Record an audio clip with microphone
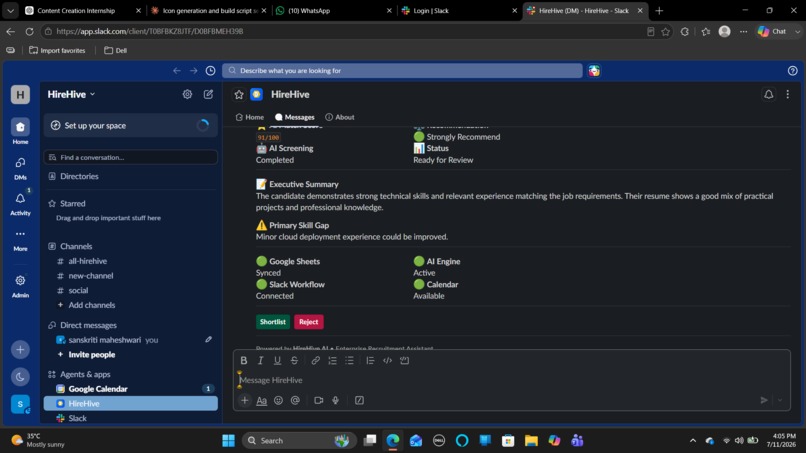This screenshot has height=453, width=806. click(336, 400)
